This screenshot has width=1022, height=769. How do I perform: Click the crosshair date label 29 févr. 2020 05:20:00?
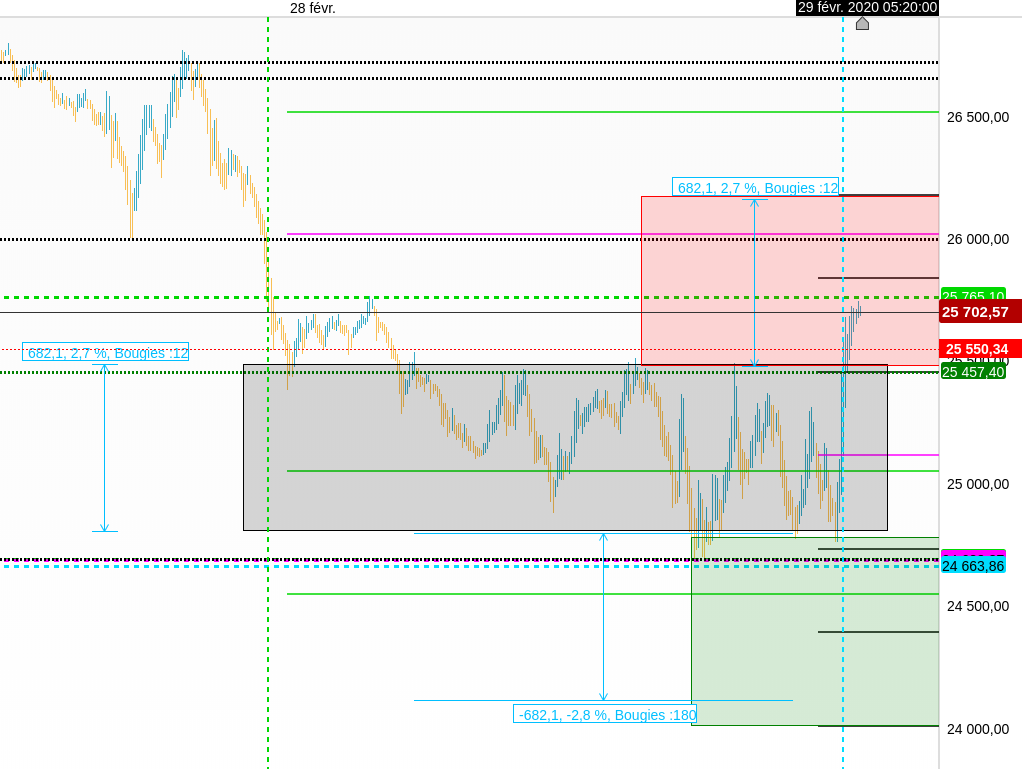pyautogui.click(x=868, y=7)
